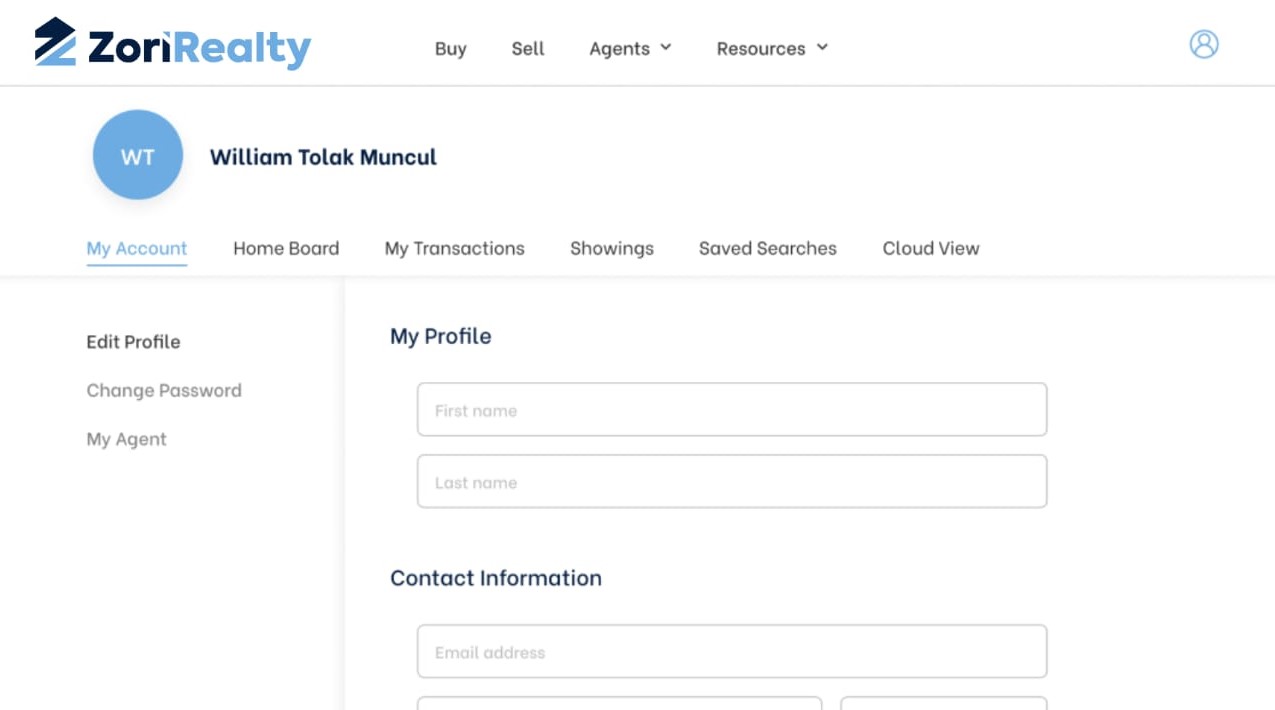Screen dimensions: 1275x710
Task: Go to My Agent in sidebar
Action: point(126,440)
